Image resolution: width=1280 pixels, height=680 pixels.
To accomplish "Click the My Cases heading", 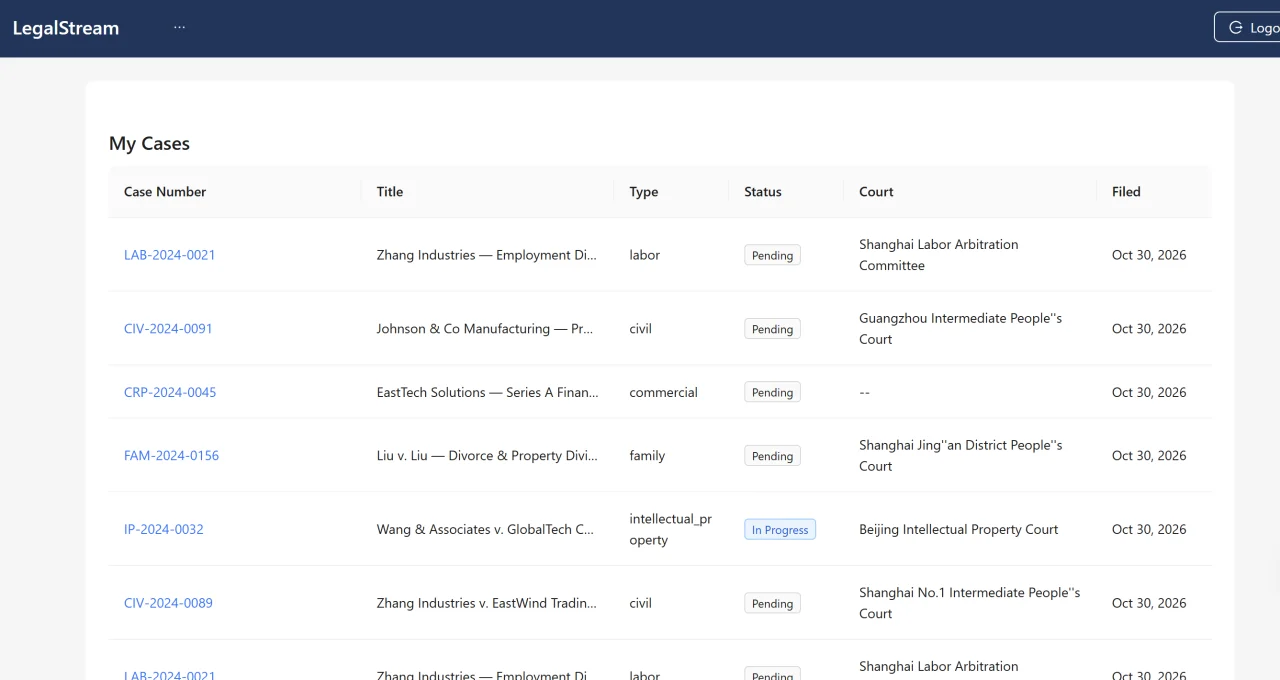I will (149, 144).
